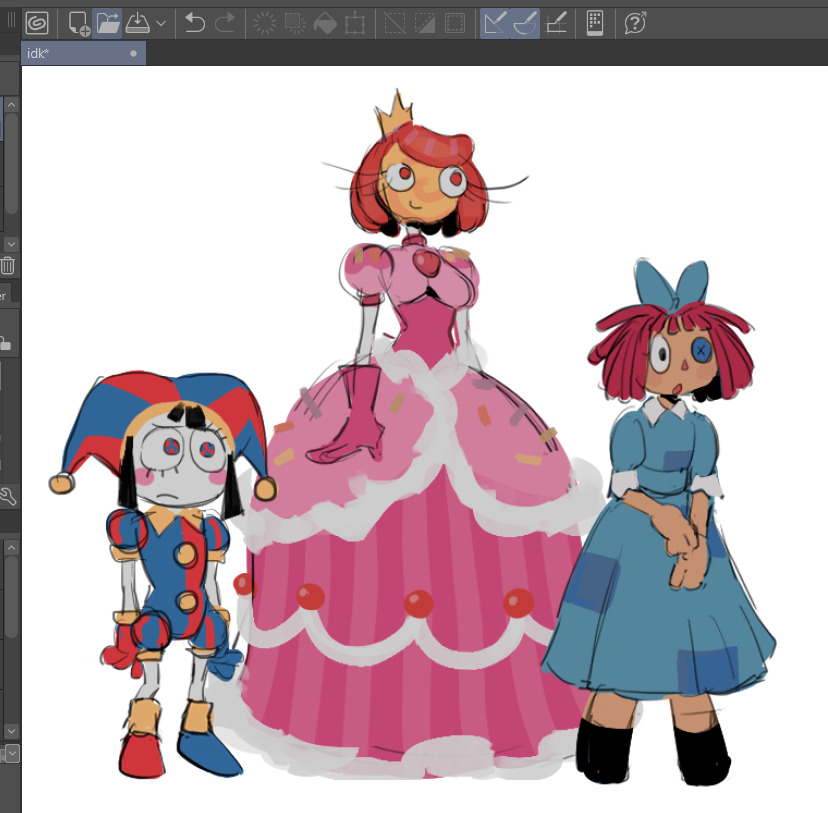The image size is (828, 813).
Task: Toggle Snap to Grid
Action: pyautogui.click(x=556, y=24)
